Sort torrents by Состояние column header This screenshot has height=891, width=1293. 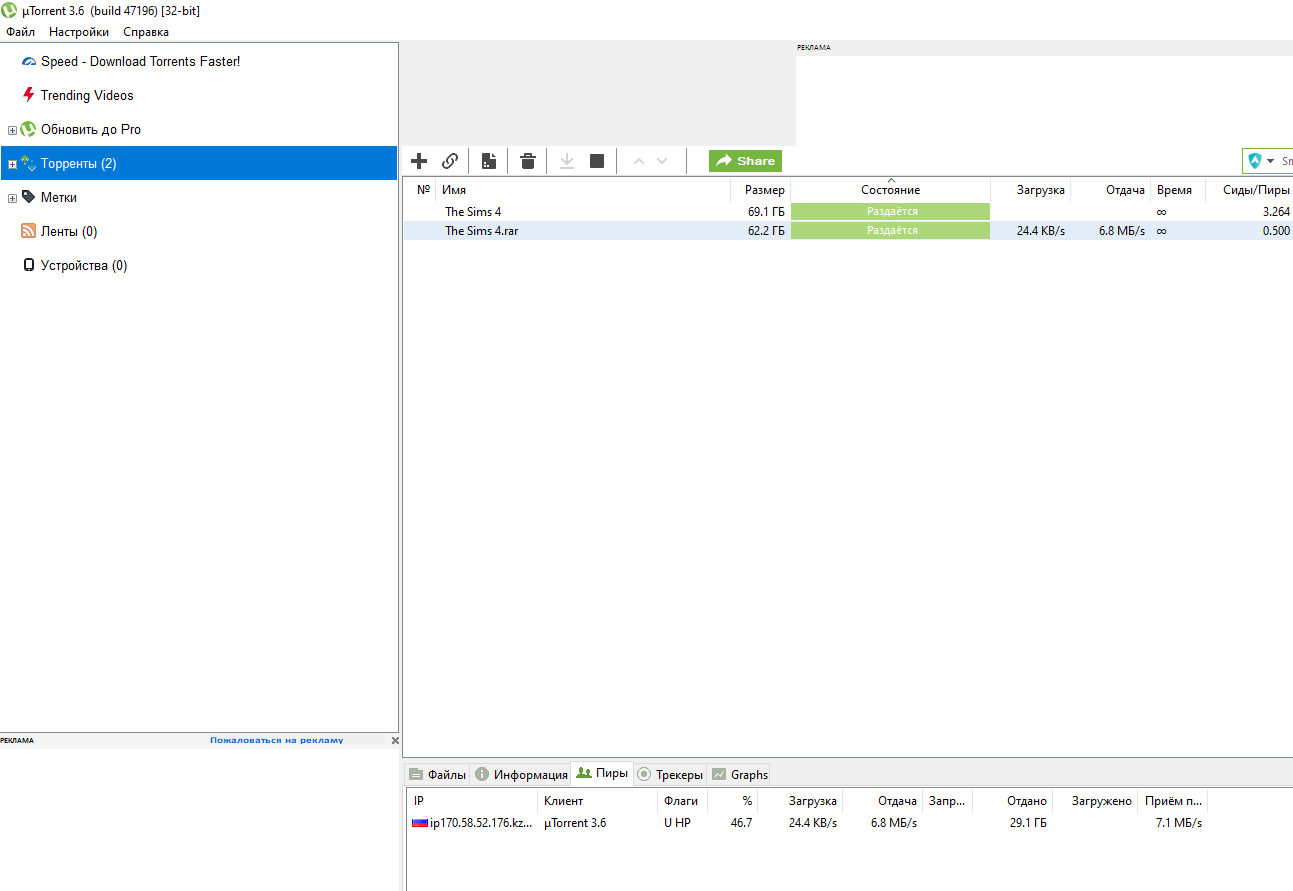[x=890, y=189]
